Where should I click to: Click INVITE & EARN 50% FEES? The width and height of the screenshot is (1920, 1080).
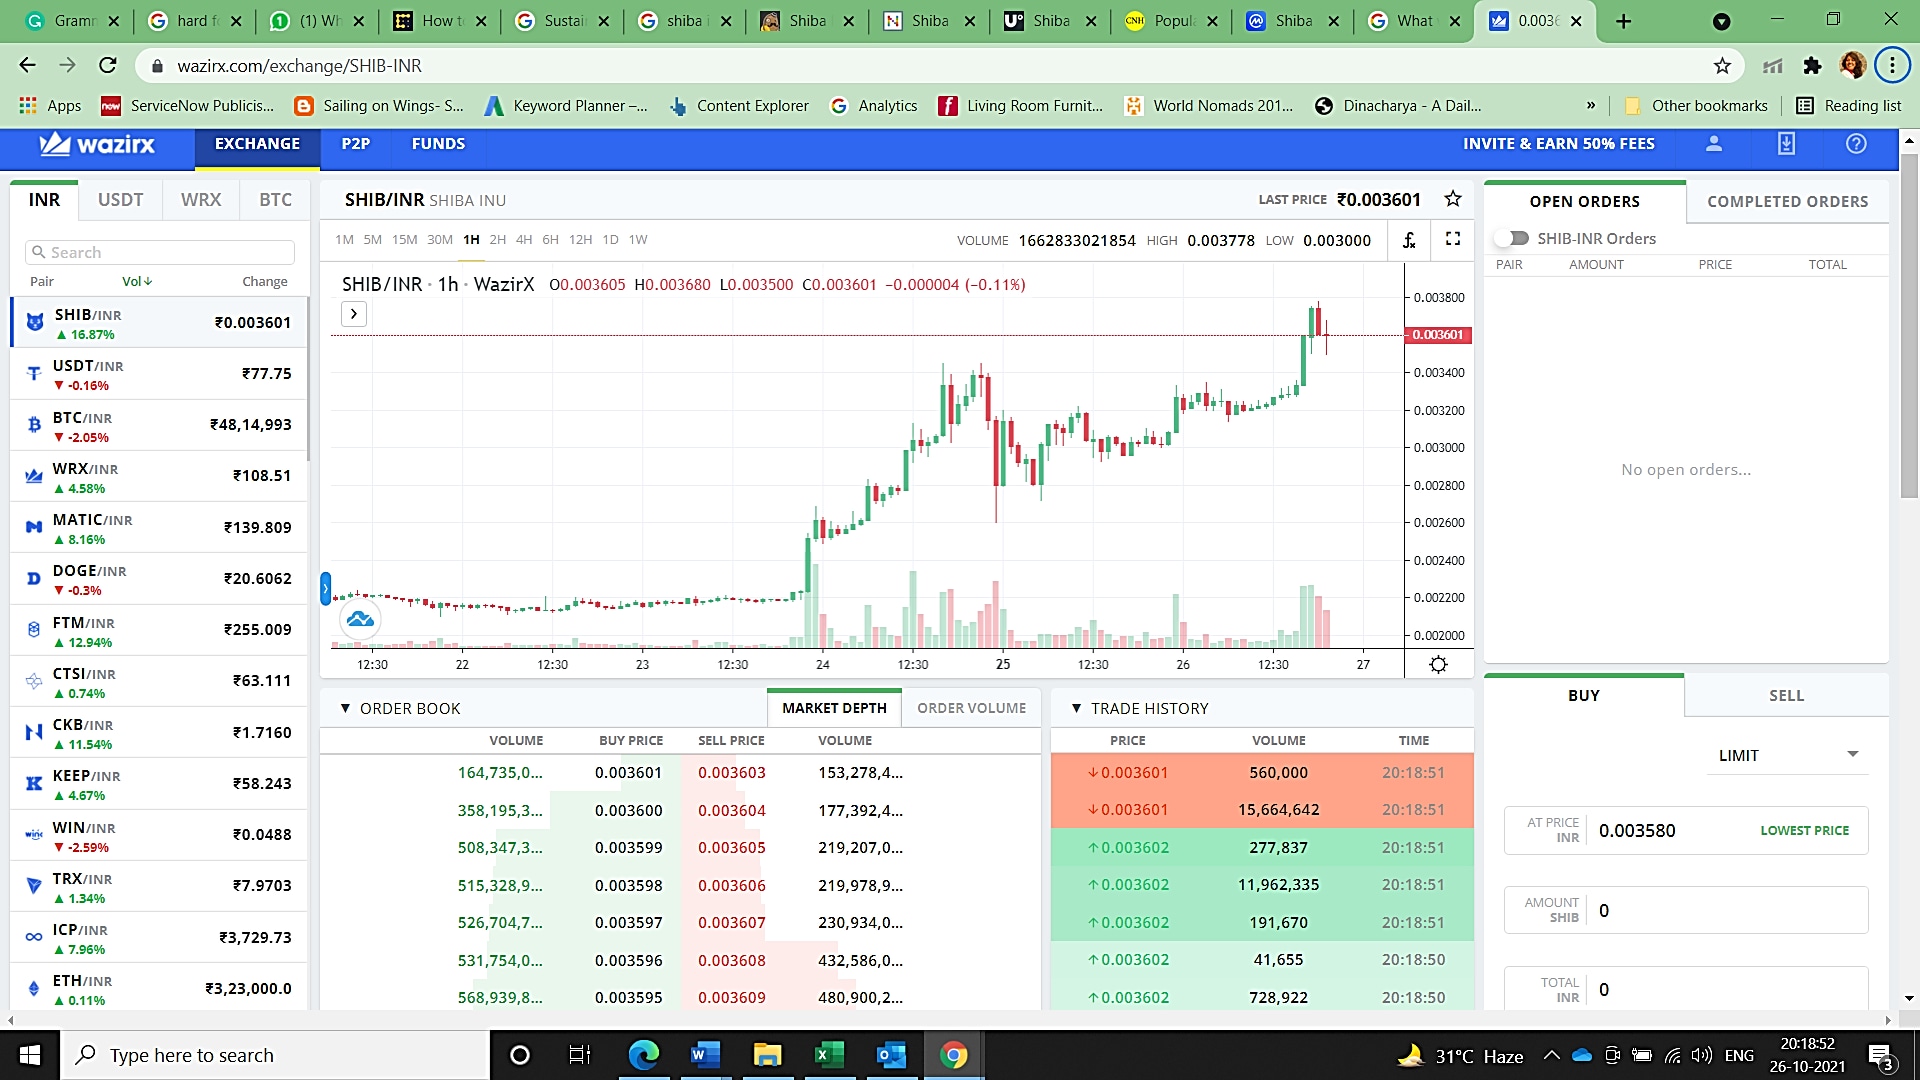pyautogui.click(x=1558, y=144)
